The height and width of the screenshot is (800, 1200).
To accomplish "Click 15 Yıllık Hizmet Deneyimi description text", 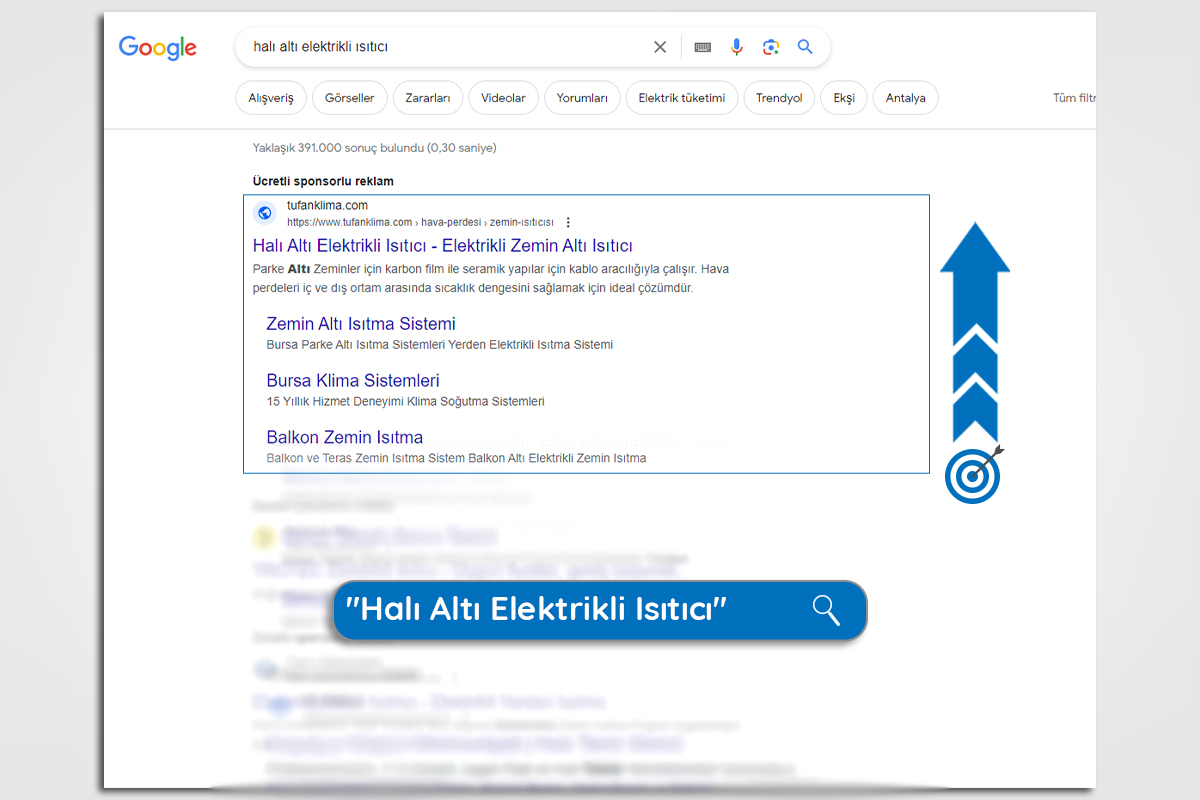I will (x=406, y=402).
